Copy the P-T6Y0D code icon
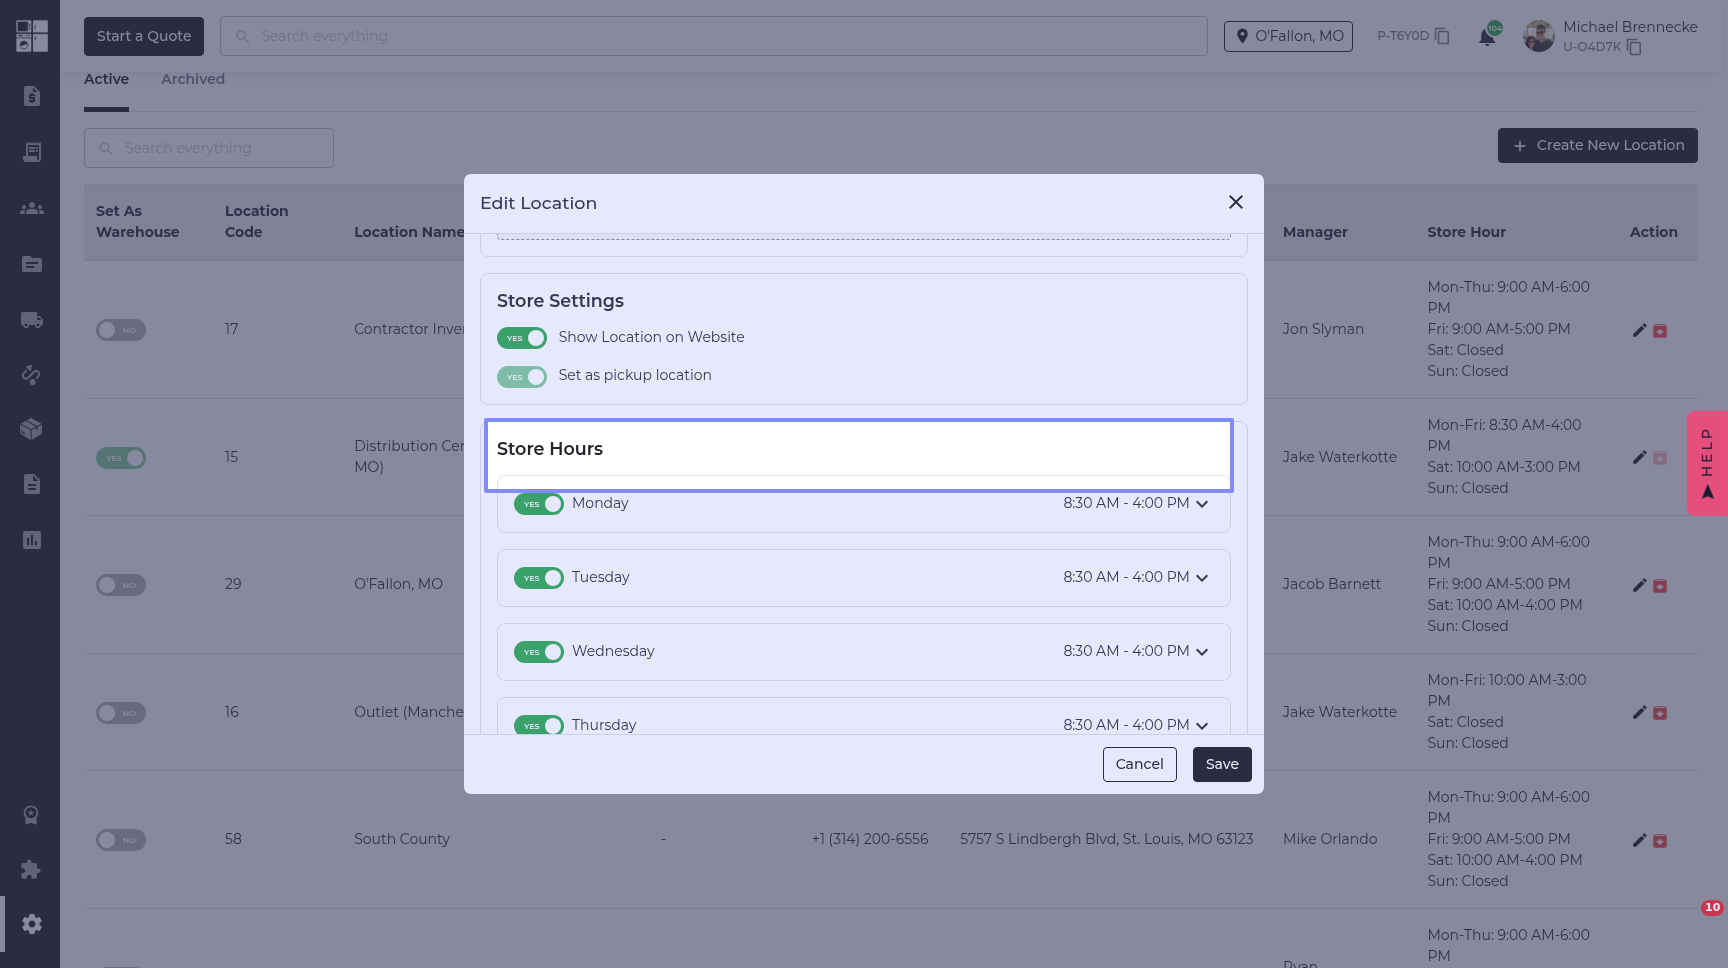 tap(1442, 36)
